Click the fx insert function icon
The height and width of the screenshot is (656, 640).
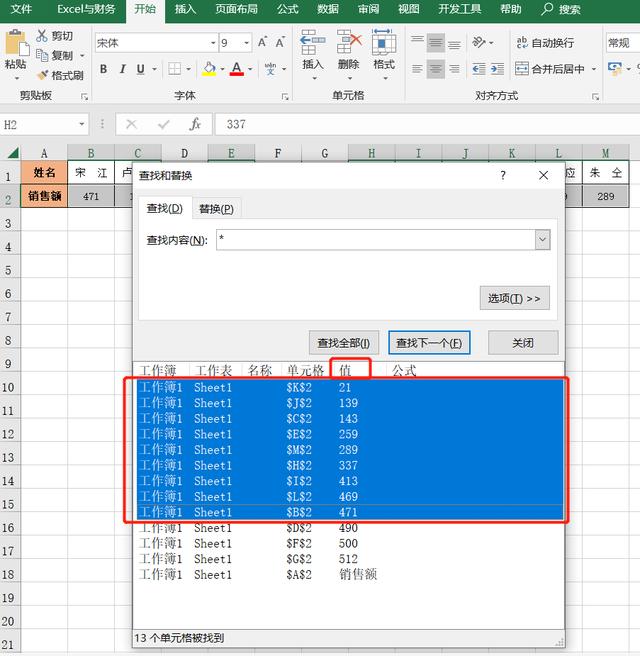point(195,124)
